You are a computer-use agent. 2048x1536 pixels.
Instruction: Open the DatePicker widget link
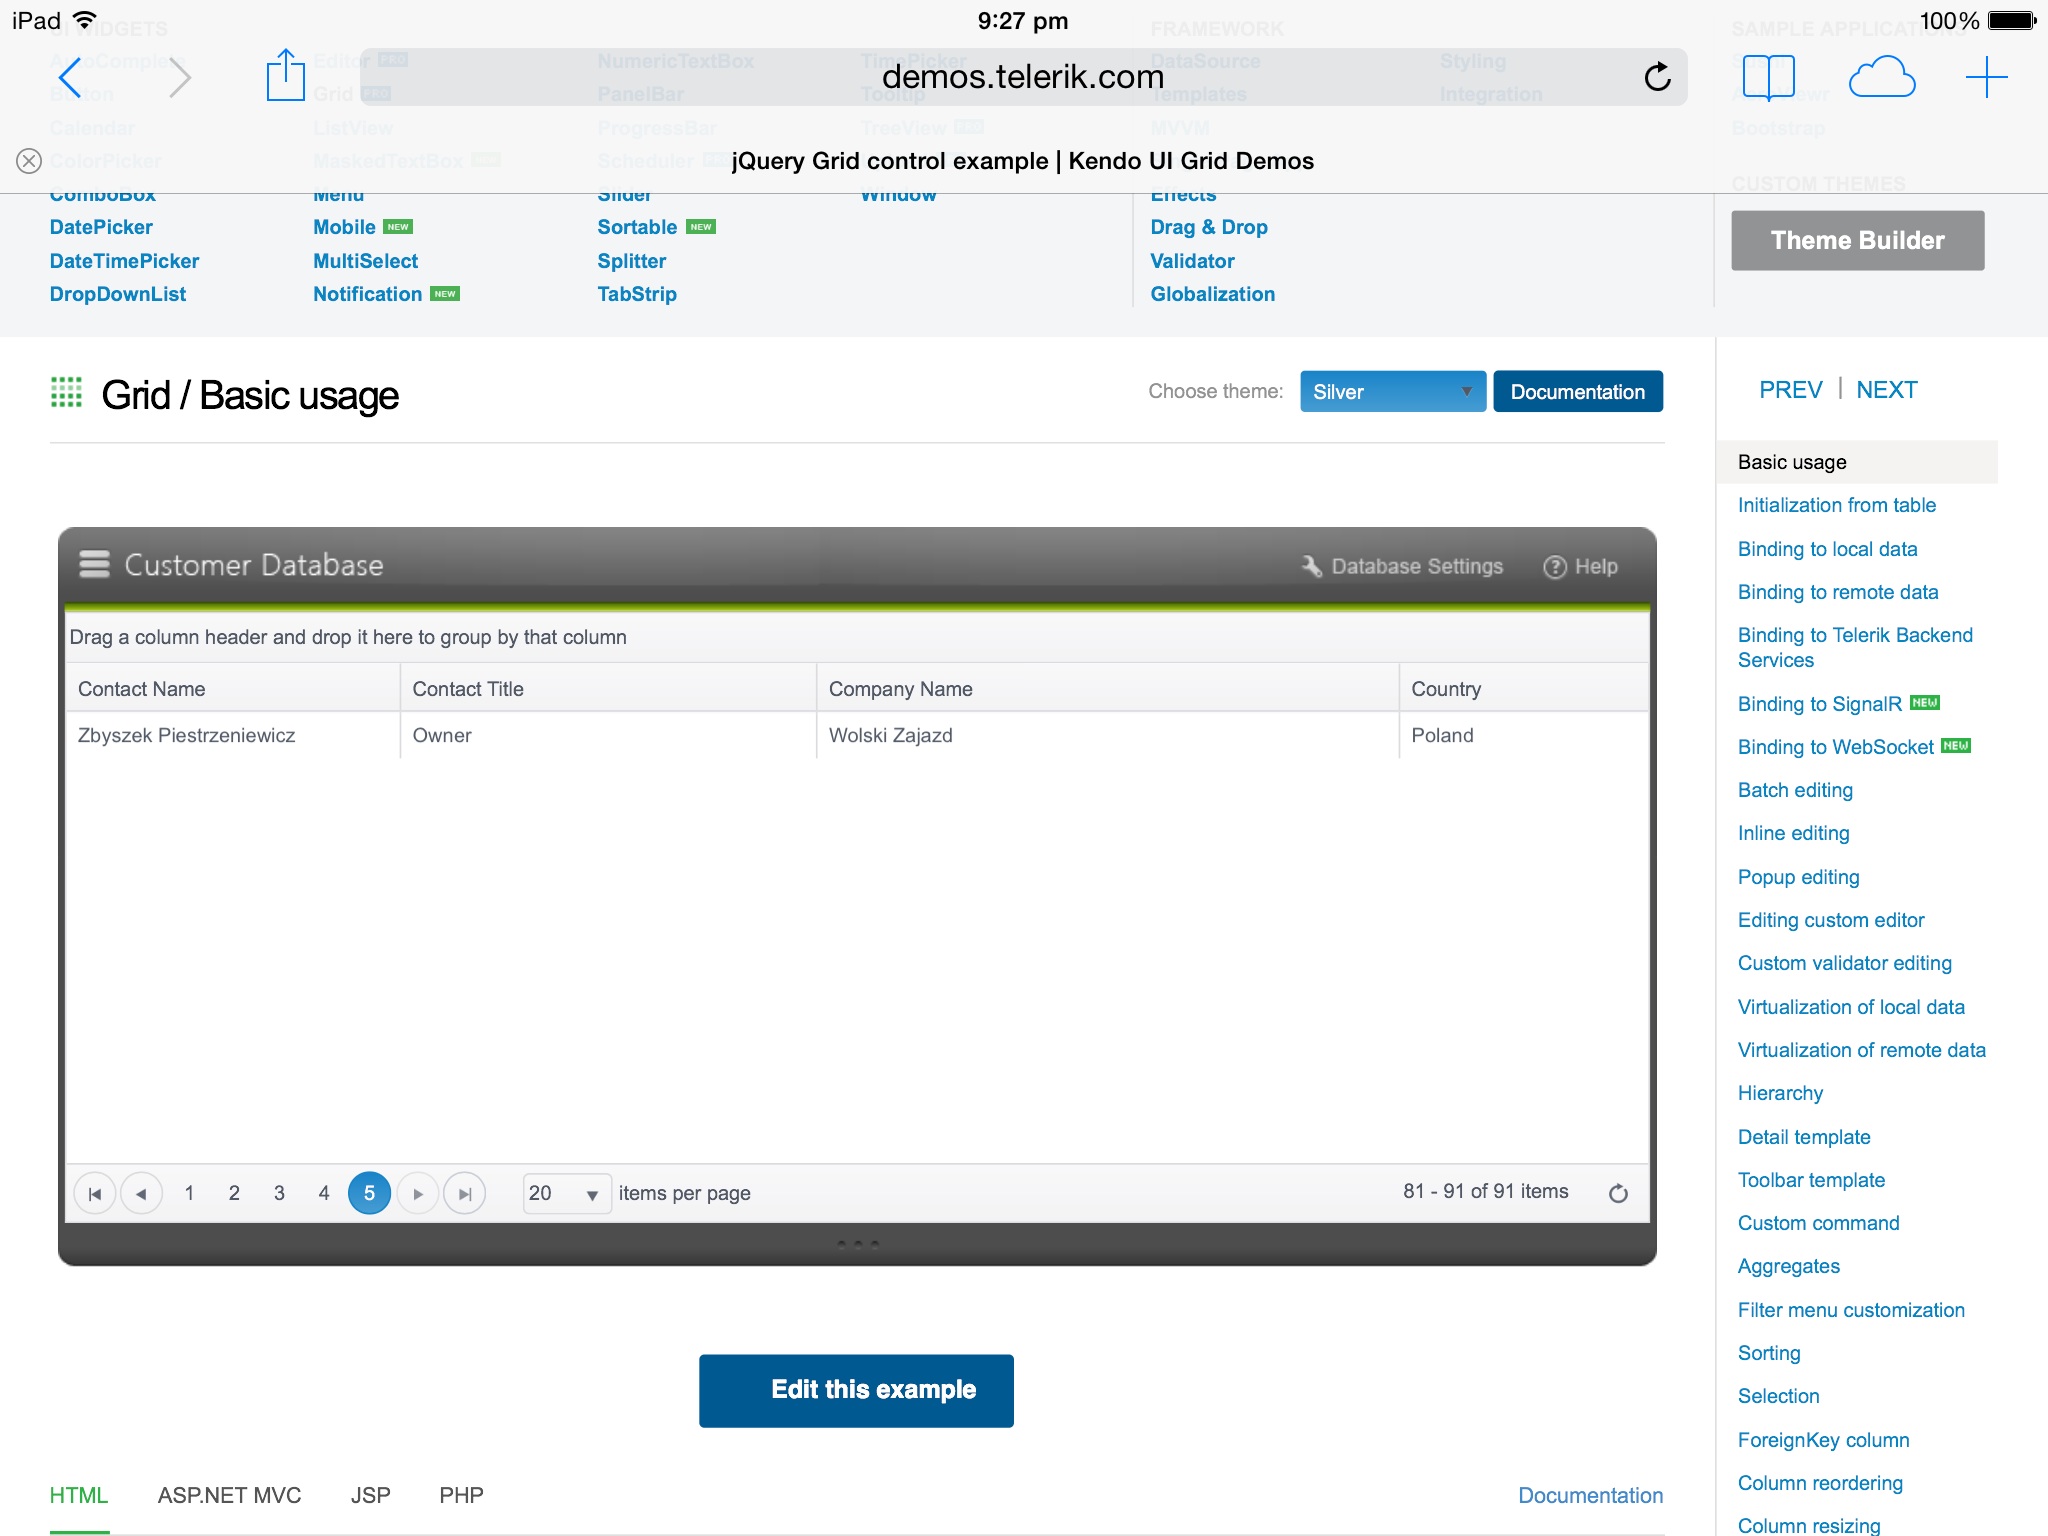101,227
